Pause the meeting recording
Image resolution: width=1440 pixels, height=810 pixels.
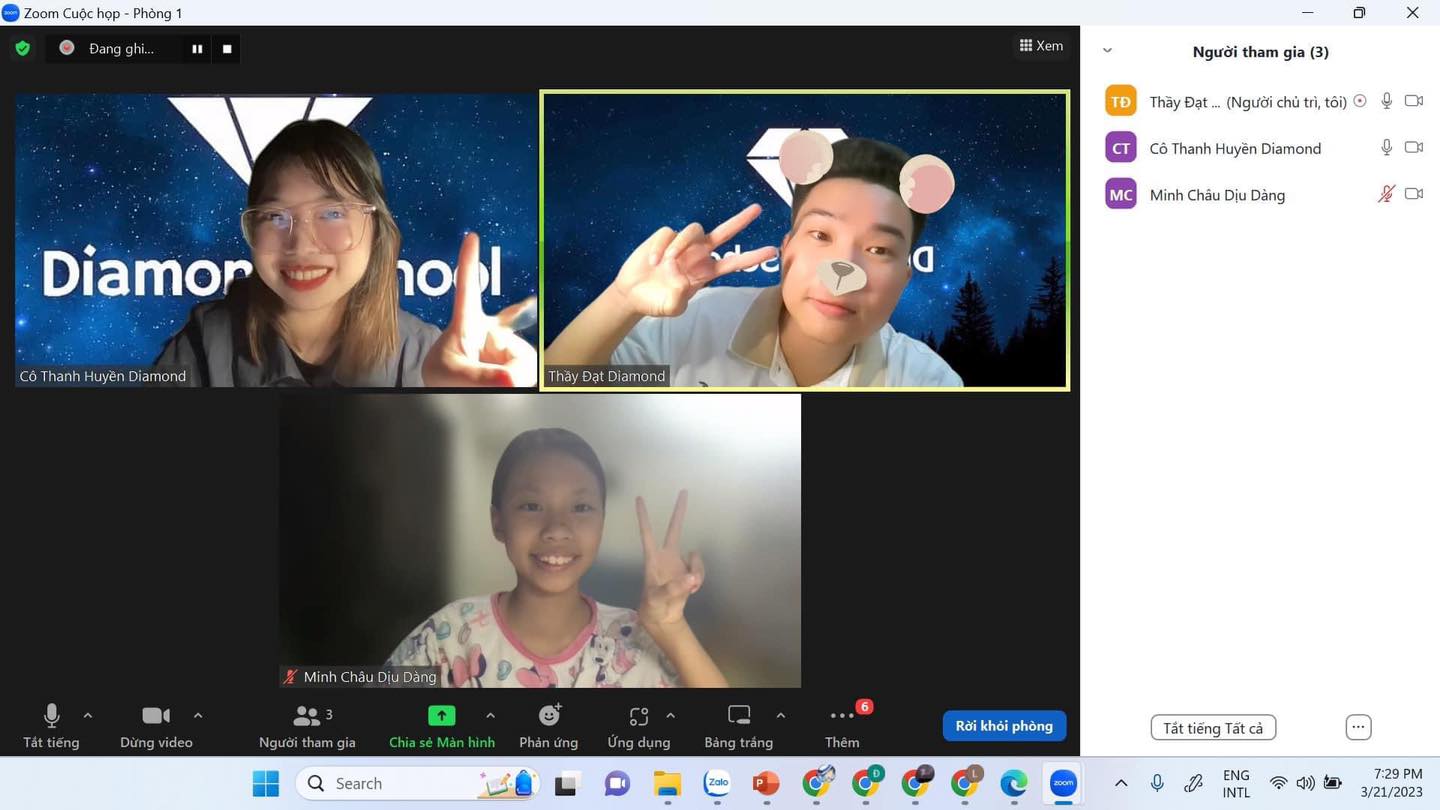click(x=197, y=49)
